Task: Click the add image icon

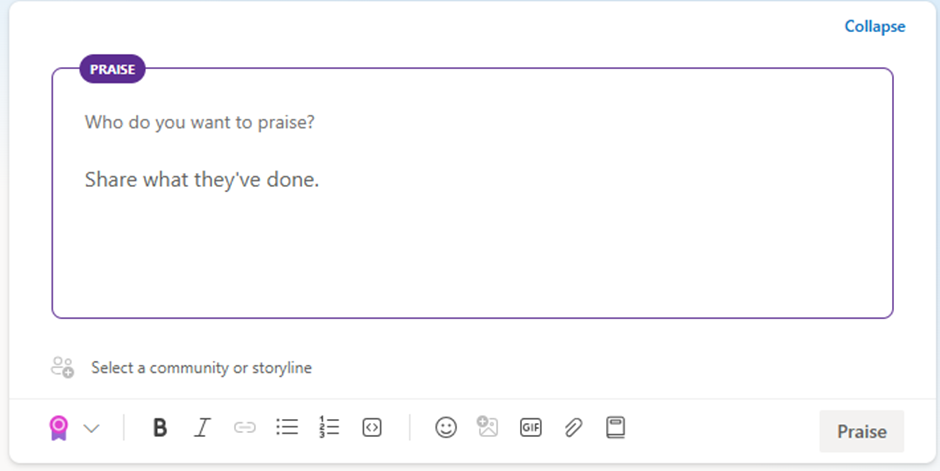Action: pyautogui.click(x=487, y=427)
